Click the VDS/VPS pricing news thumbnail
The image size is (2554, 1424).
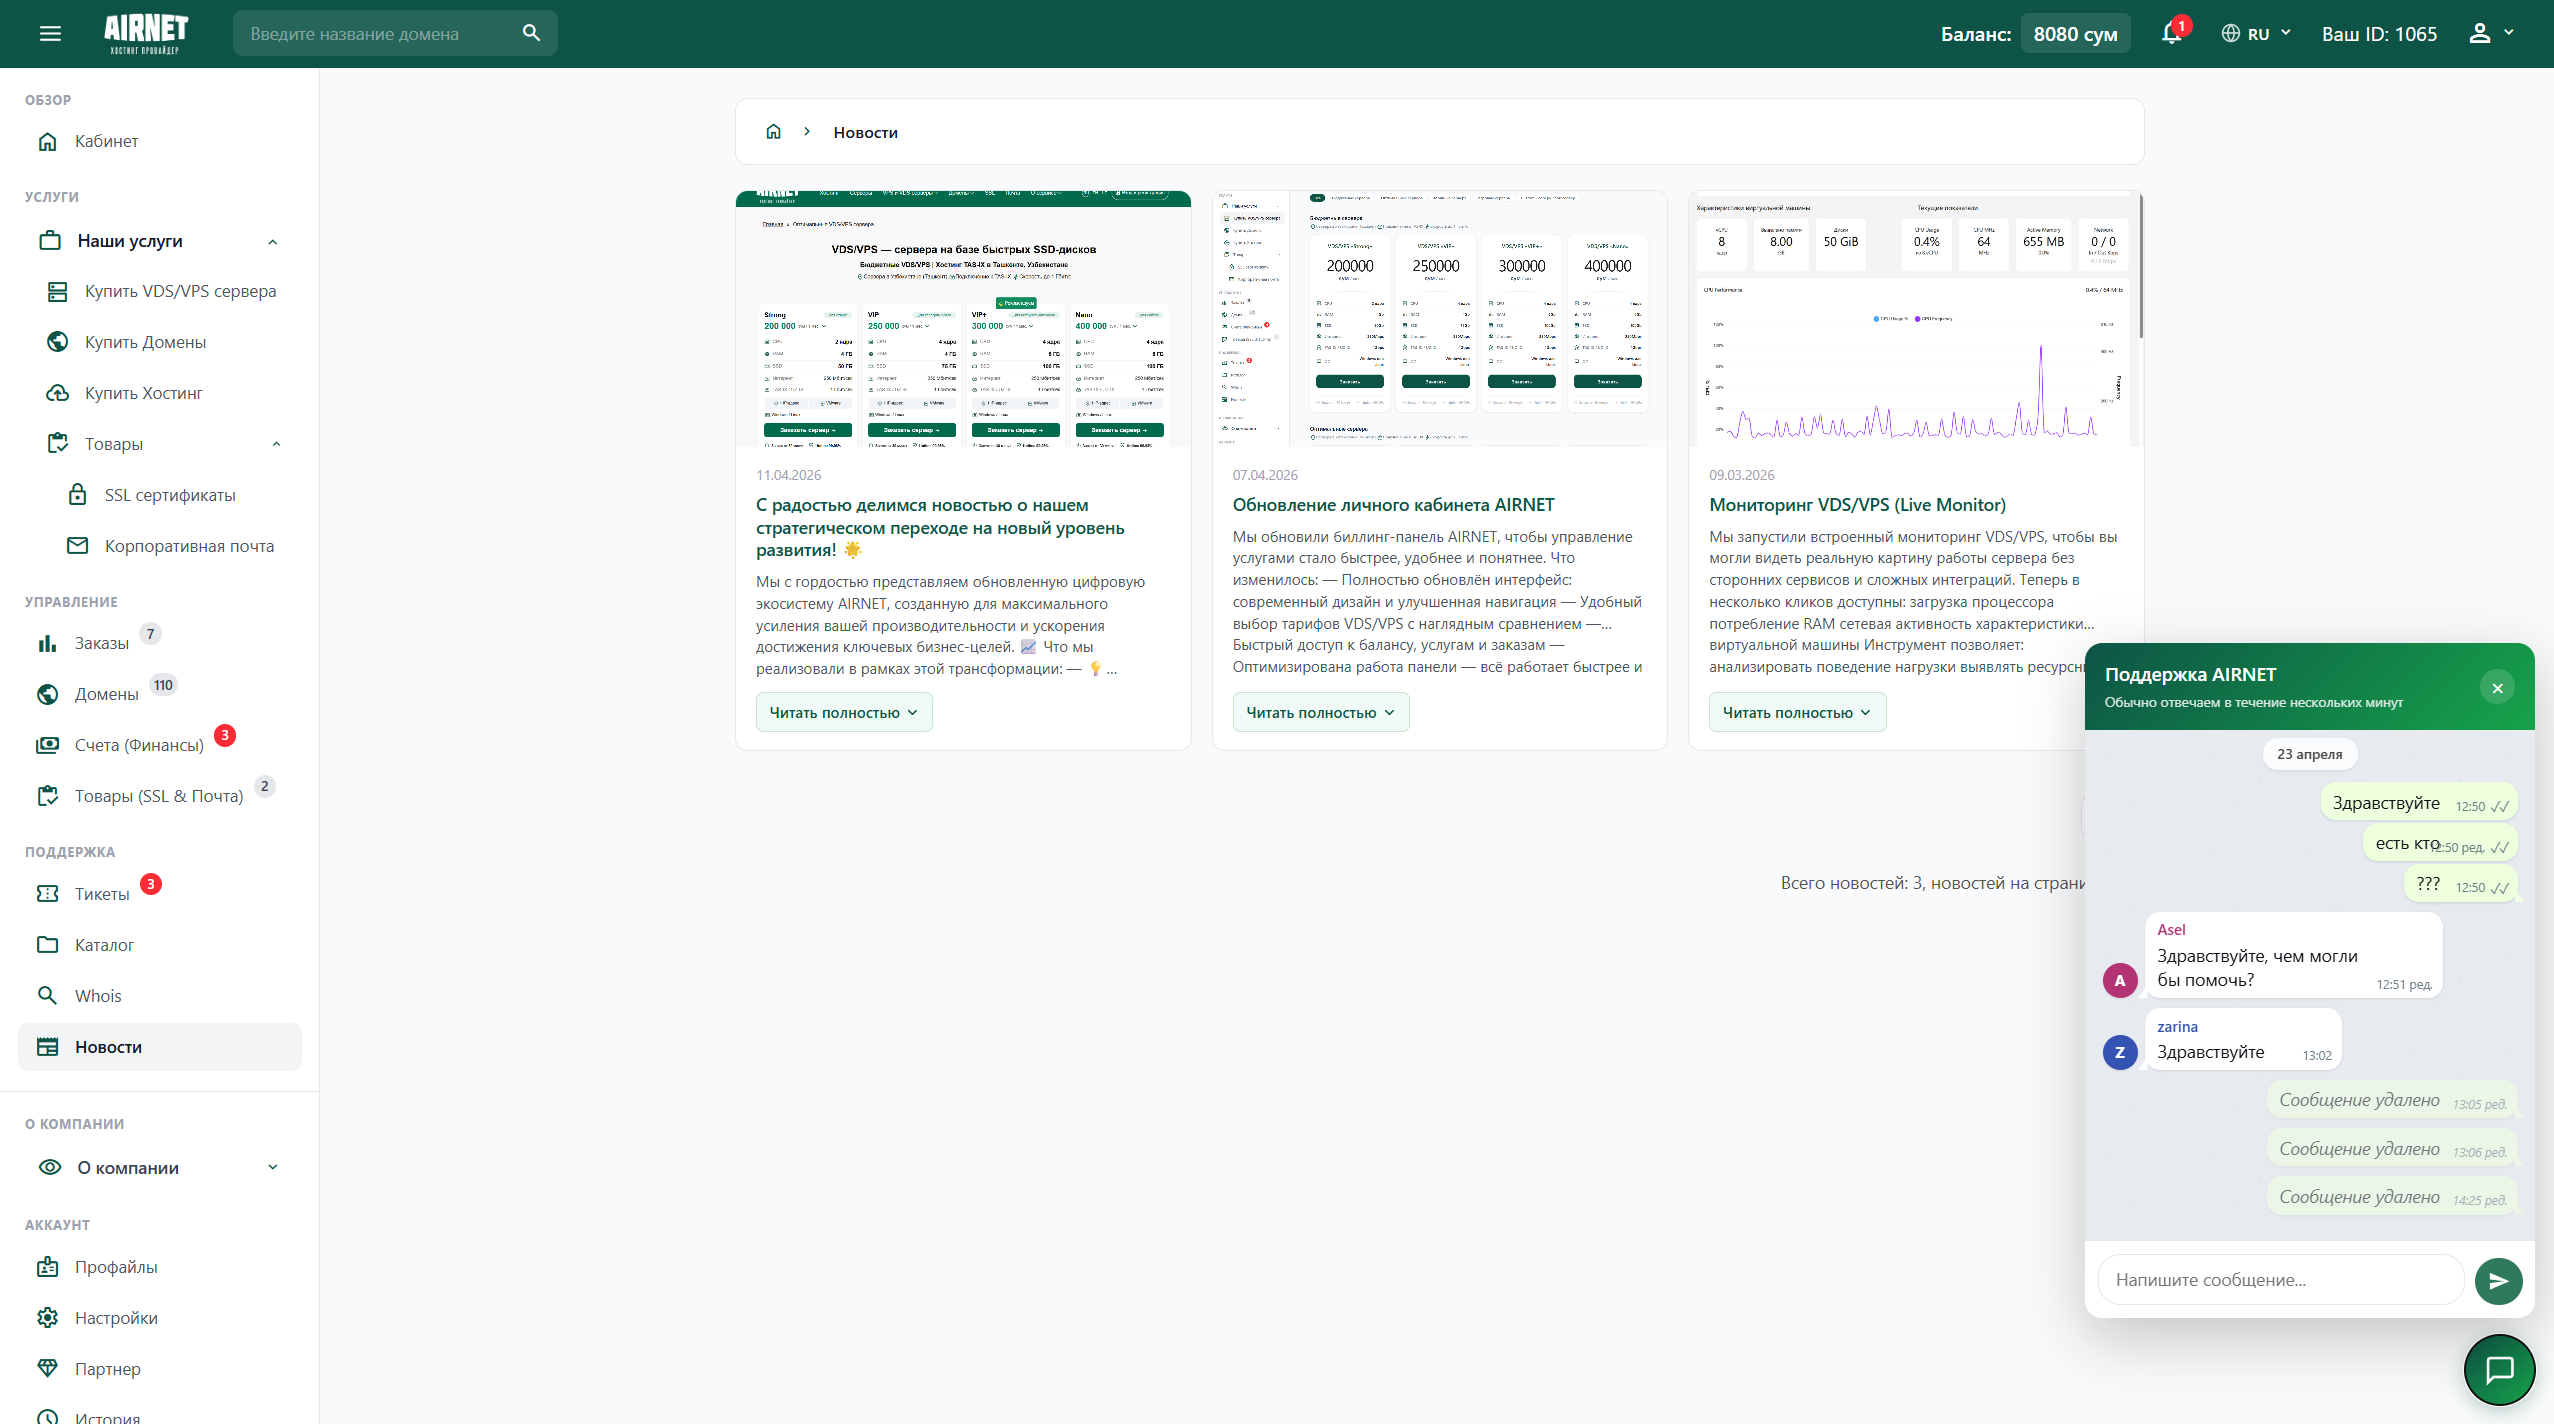963,318
